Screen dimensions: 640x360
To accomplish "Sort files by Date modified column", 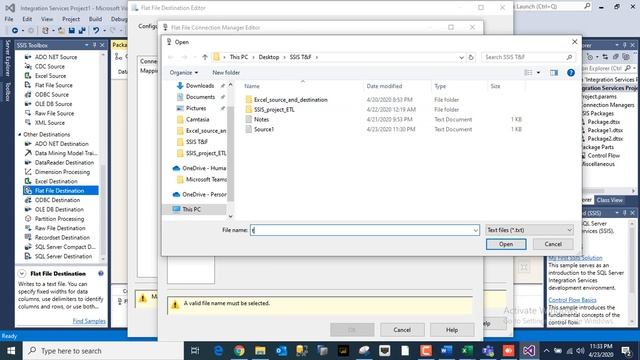I will point(384,86).
